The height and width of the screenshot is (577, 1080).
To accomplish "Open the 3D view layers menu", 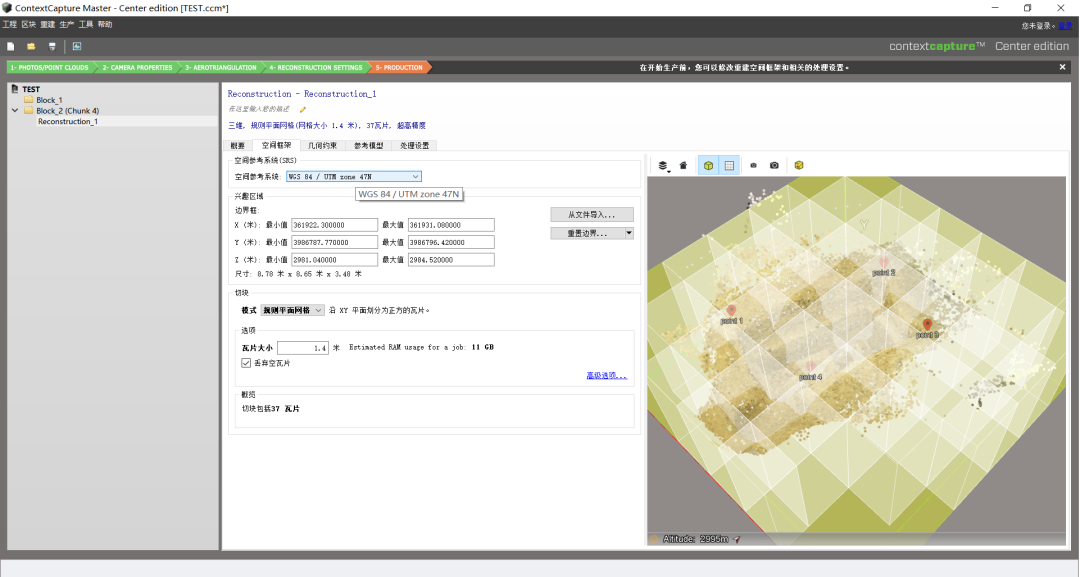I will pyautogui.click(x=663, y=165).
